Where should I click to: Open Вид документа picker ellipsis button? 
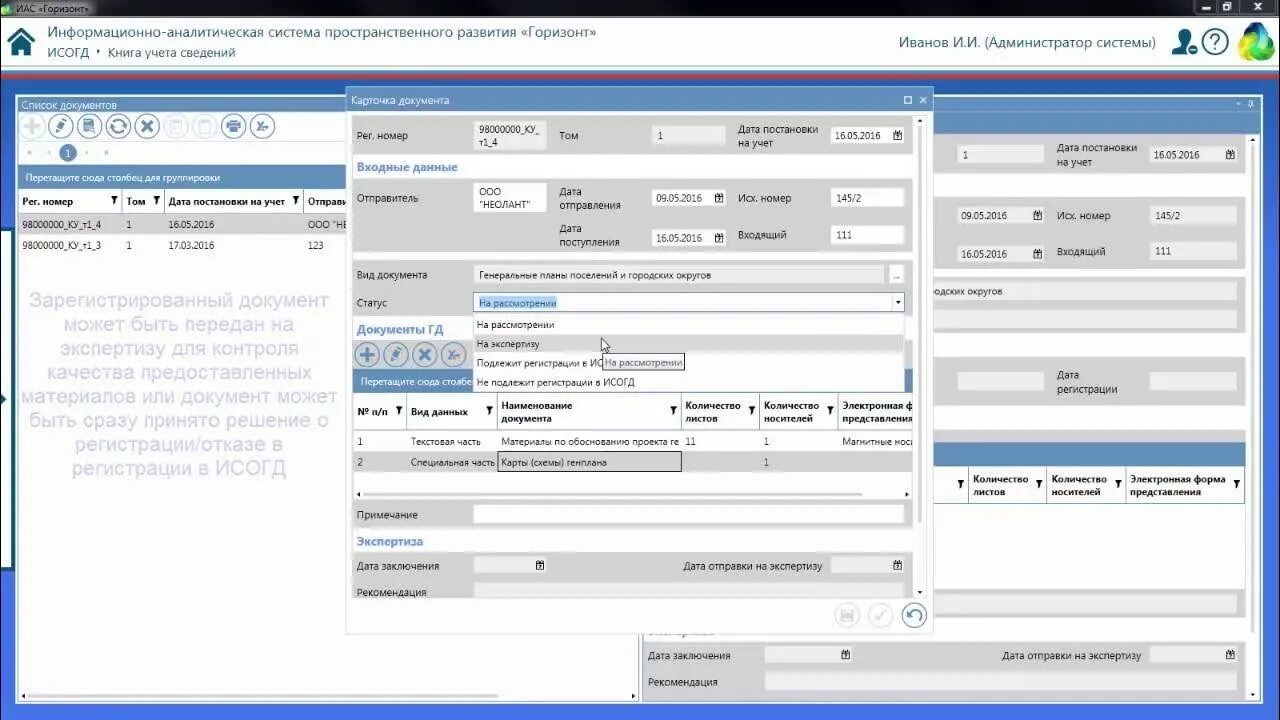click(x=896, y=274)
